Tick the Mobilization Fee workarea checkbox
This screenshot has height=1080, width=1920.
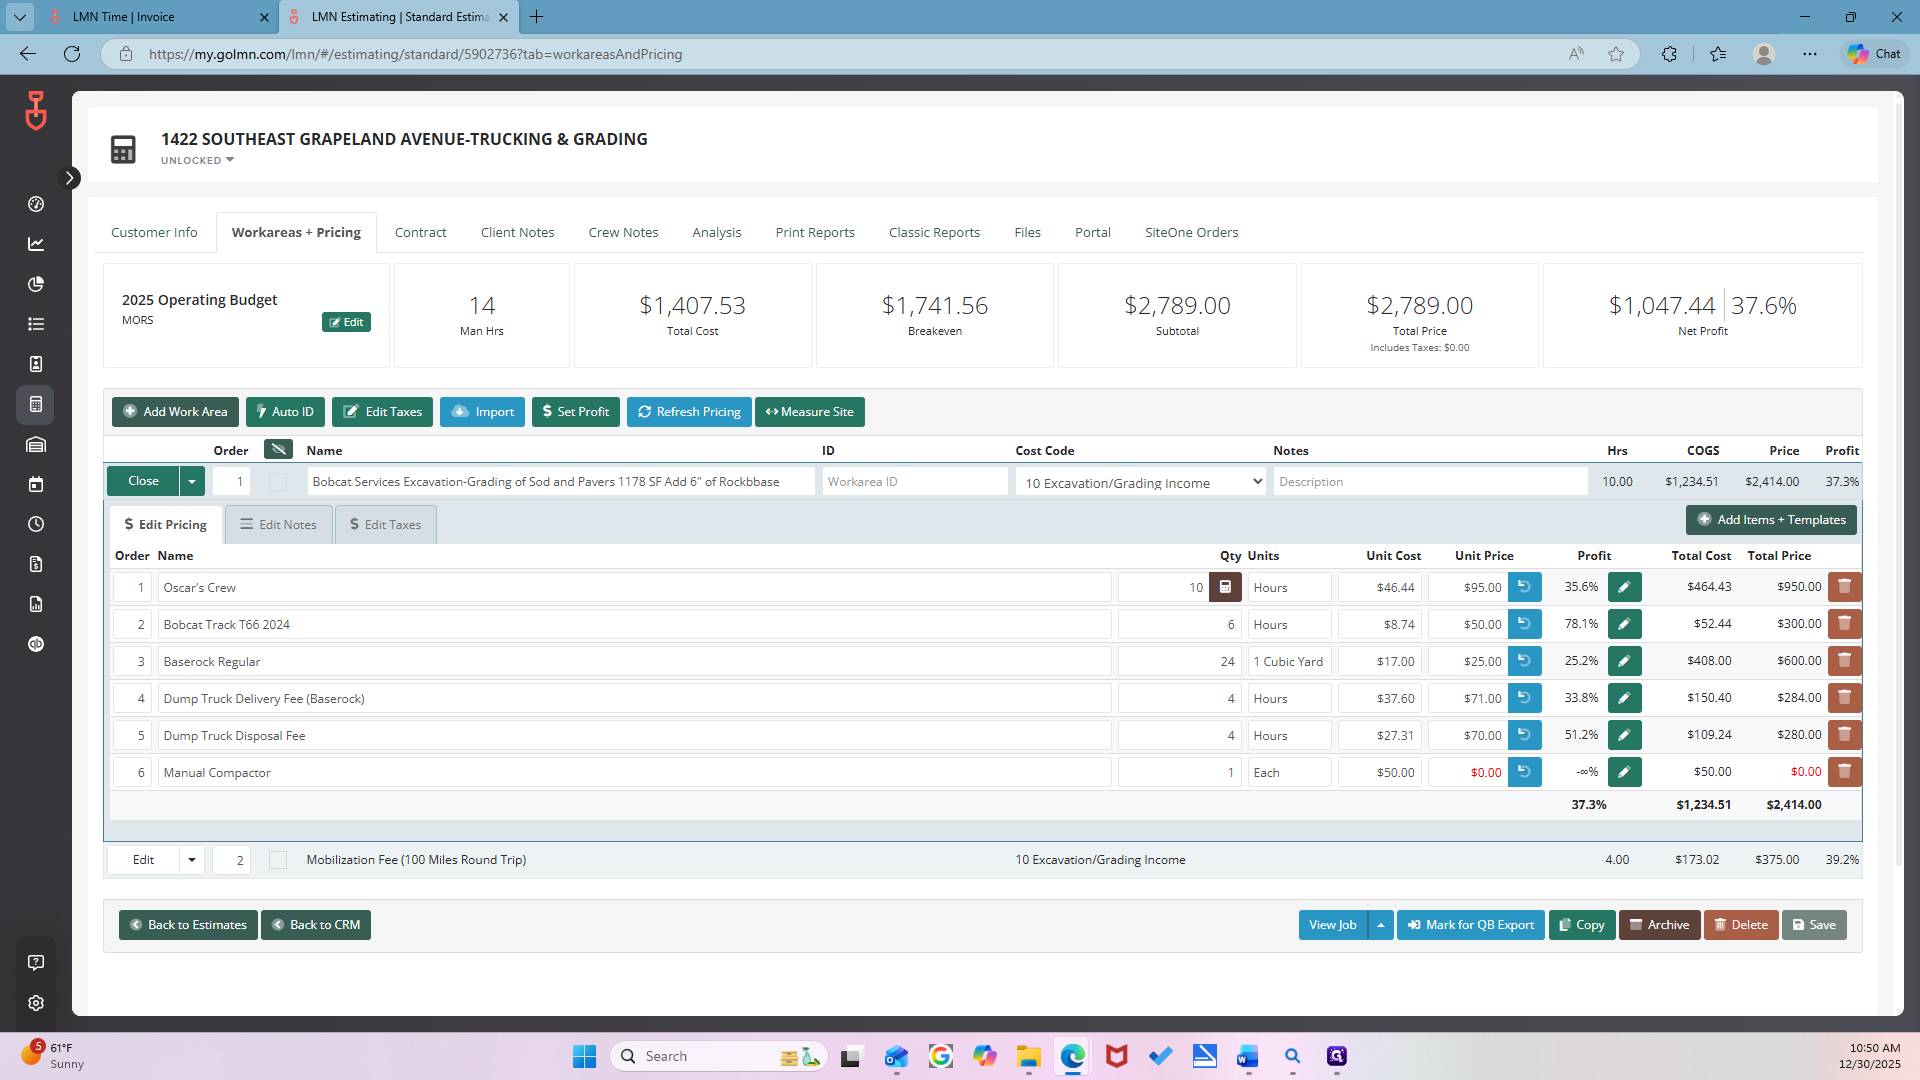(278, 860)
